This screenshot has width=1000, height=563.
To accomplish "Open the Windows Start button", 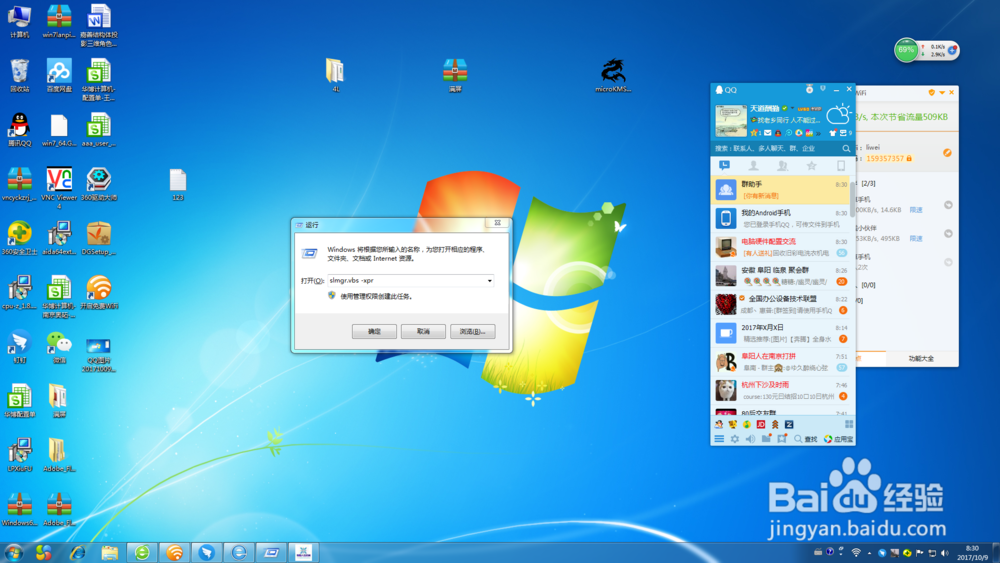I will pos(13,552).
